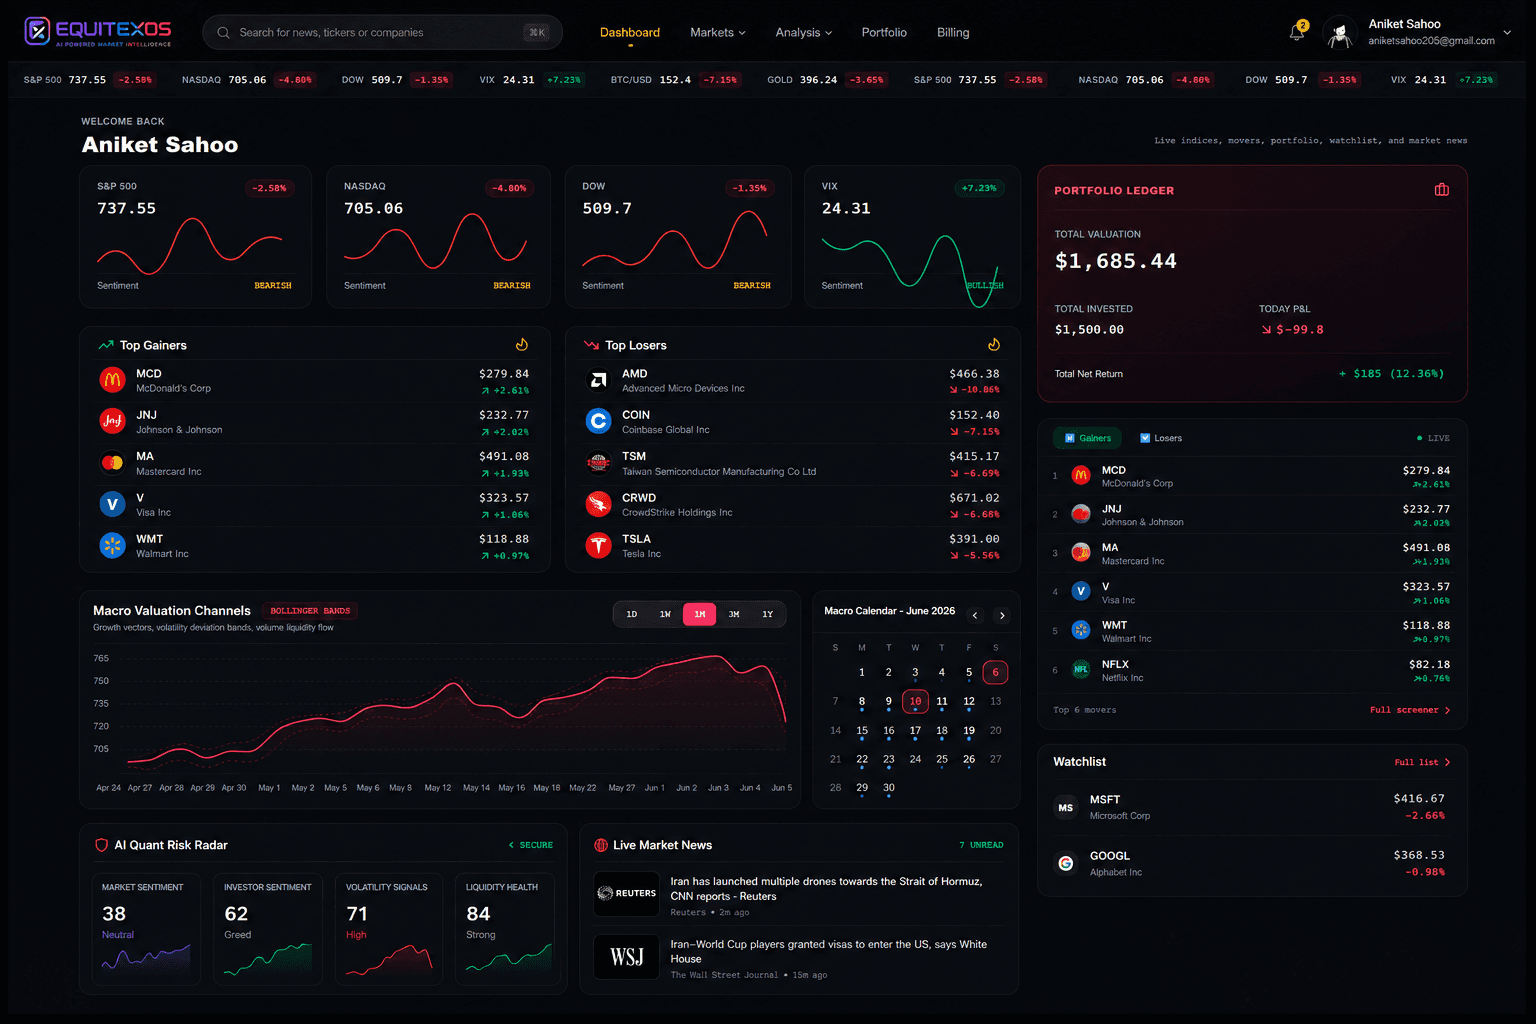Open the Portfolio Ledger briefcase icon
The height and width of the screenshot is (1024, 1536).
(1441, 190)
